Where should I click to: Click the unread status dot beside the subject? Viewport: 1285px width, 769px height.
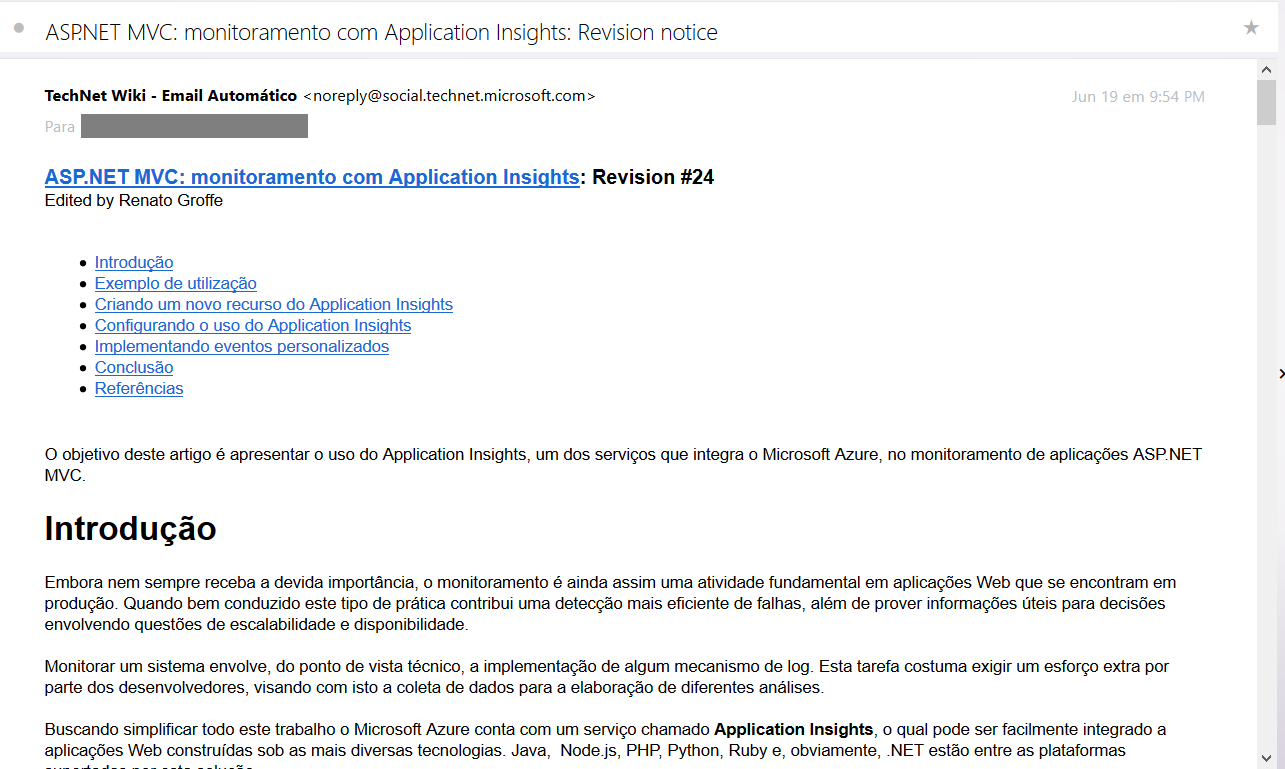pos(19,28)
